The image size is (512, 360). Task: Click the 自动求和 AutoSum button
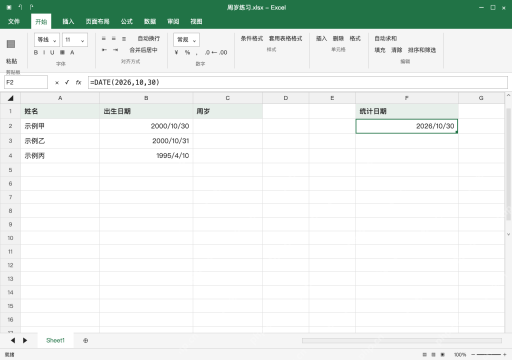[386, 39]
